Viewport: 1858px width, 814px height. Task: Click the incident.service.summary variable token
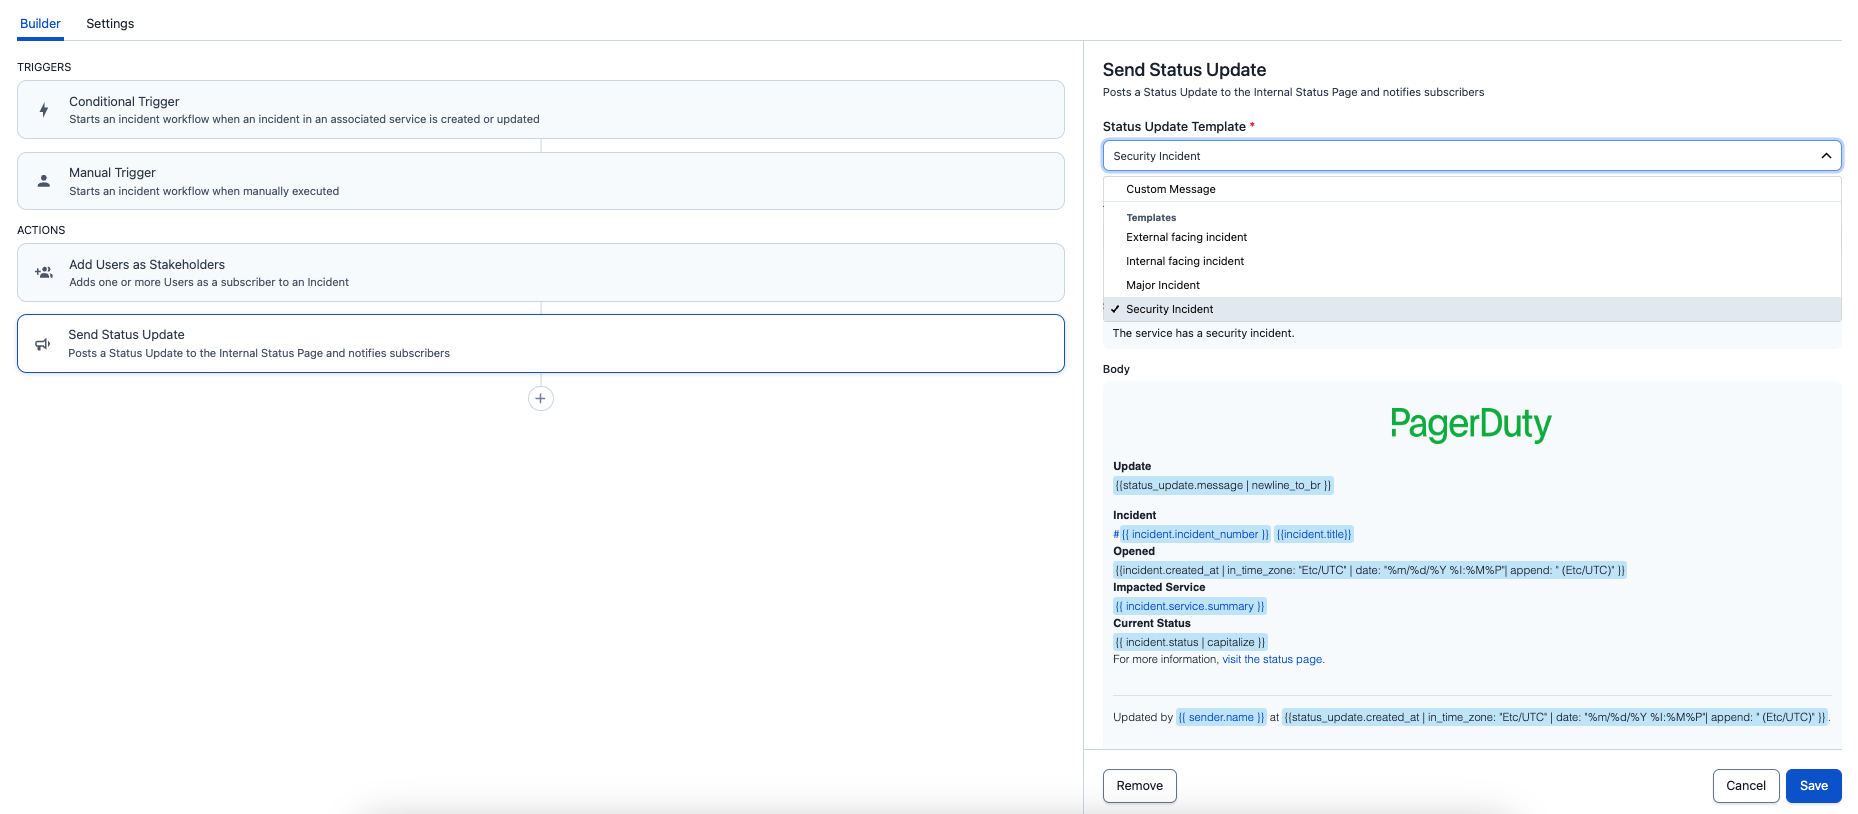pyautogui.click(x=1190, y=606)
